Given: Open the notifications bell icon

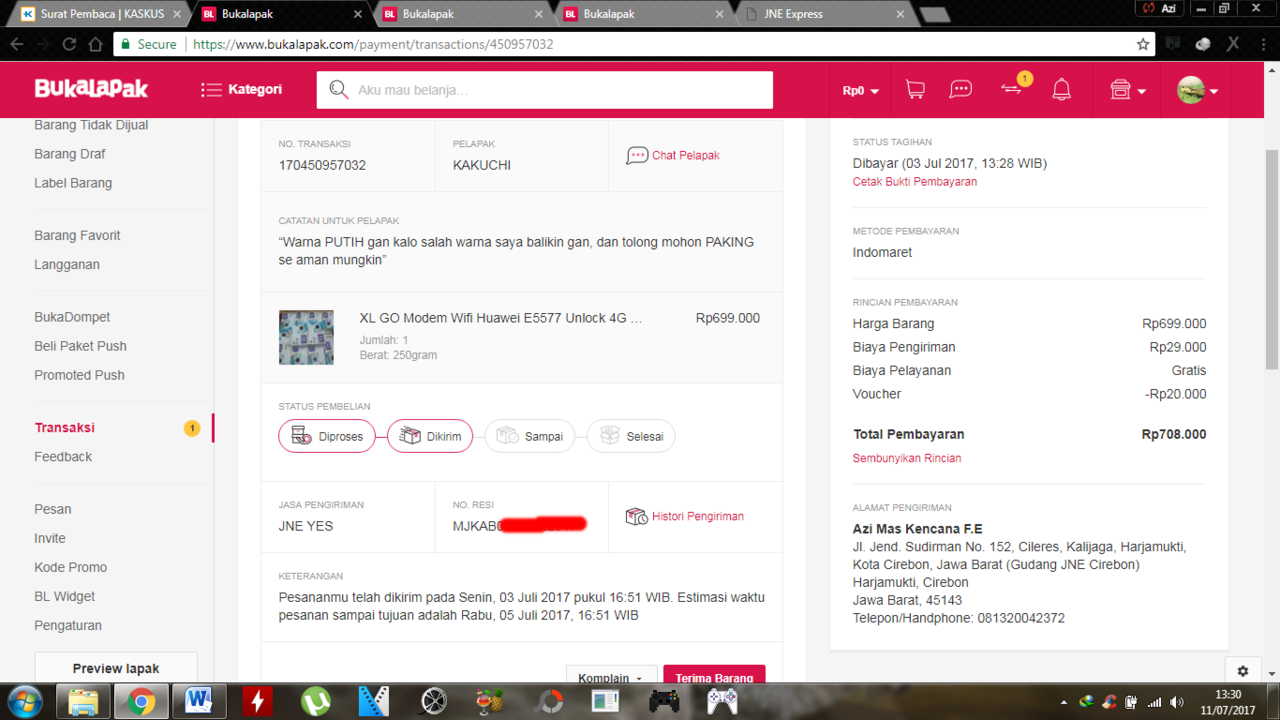Looking at the screenshot, I should (1062, 90).
